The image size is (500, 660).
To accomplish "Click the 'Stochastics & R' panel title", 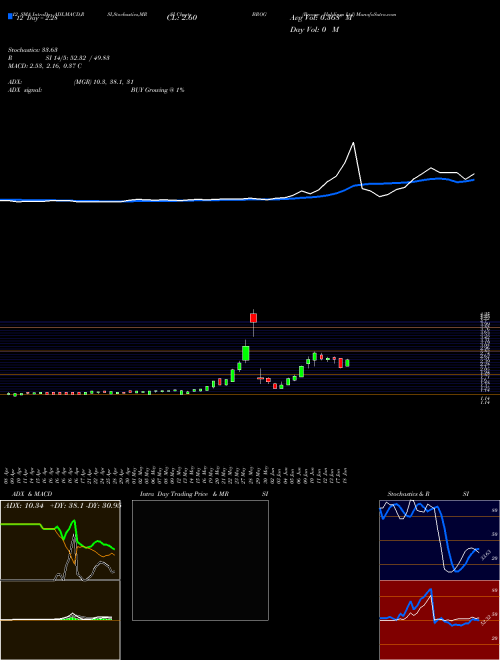I will coord(408,494).
